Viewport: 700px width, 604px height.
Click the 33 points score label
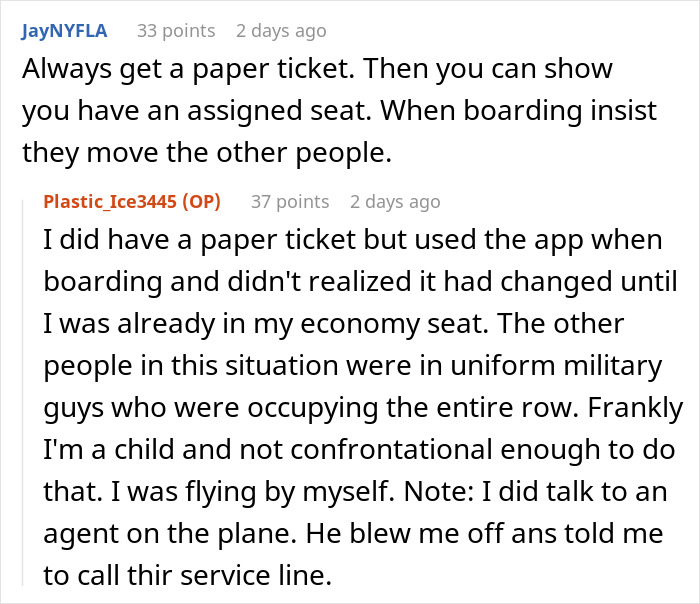coord(175,31)
